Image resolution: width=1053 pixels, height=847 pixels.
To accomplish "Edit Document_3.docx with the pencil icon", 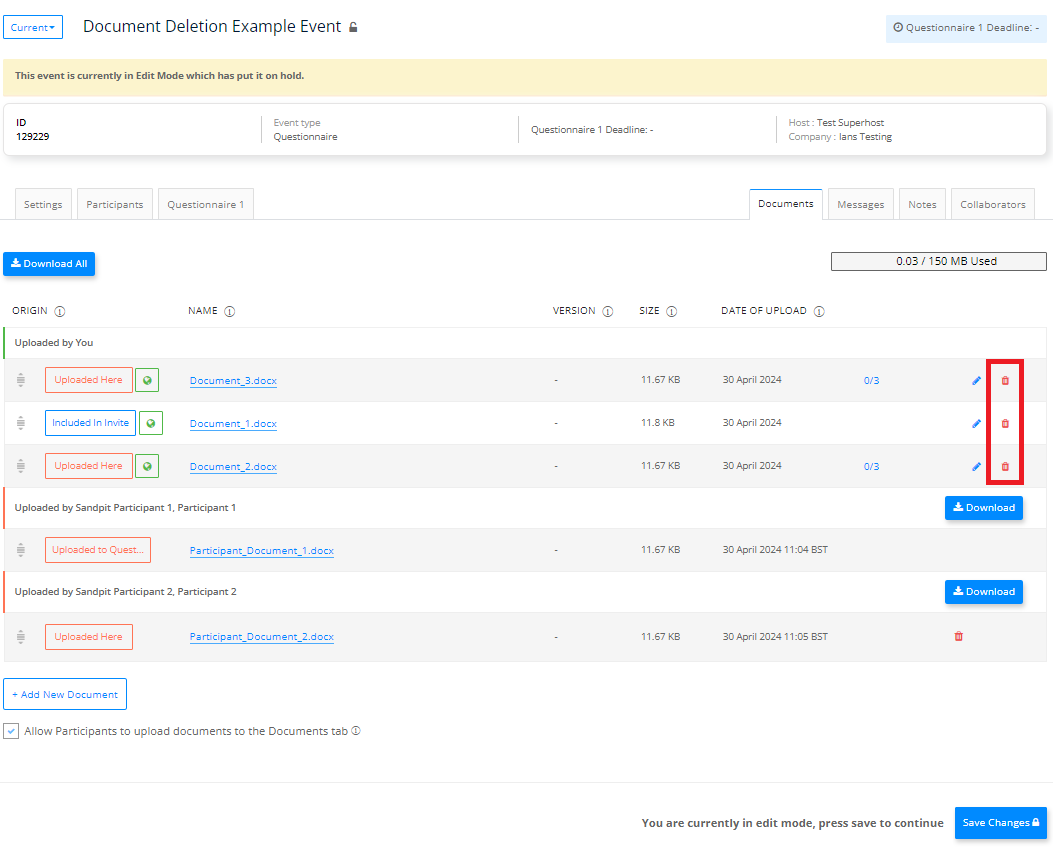I will (x=976, y=381).
